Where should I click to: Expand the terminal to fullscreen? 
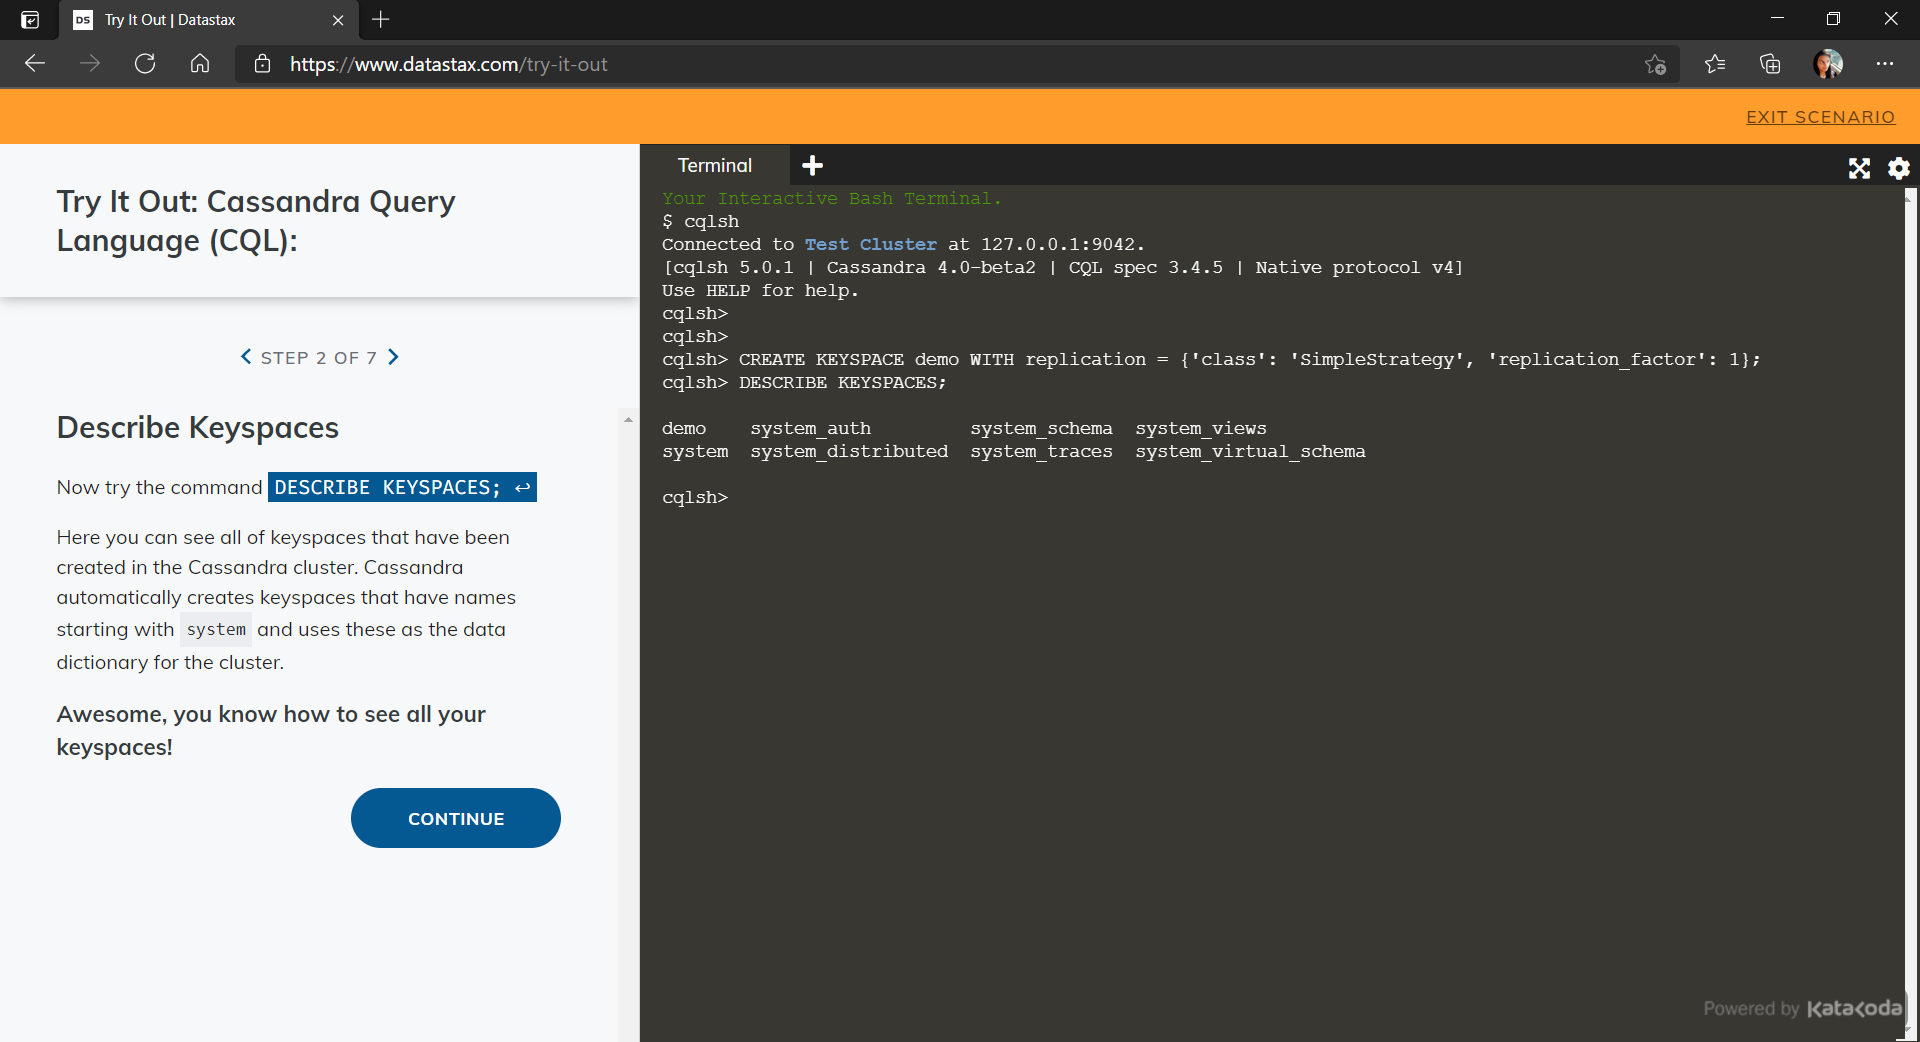[x=1859, y=168]
